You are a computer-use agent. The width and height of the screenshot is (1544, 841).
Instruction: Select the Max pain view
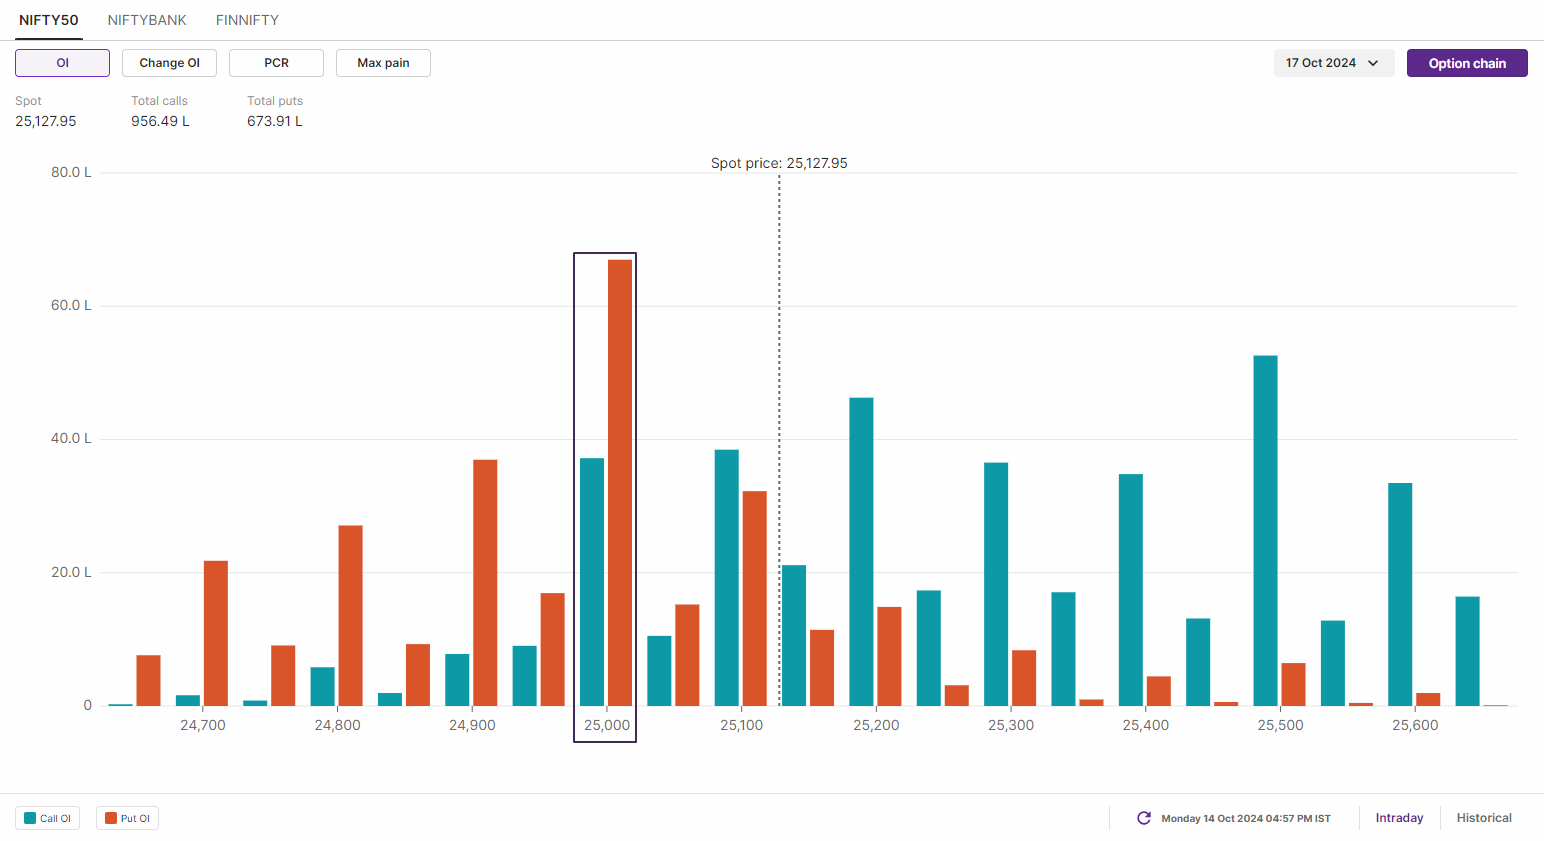[383, 63]
